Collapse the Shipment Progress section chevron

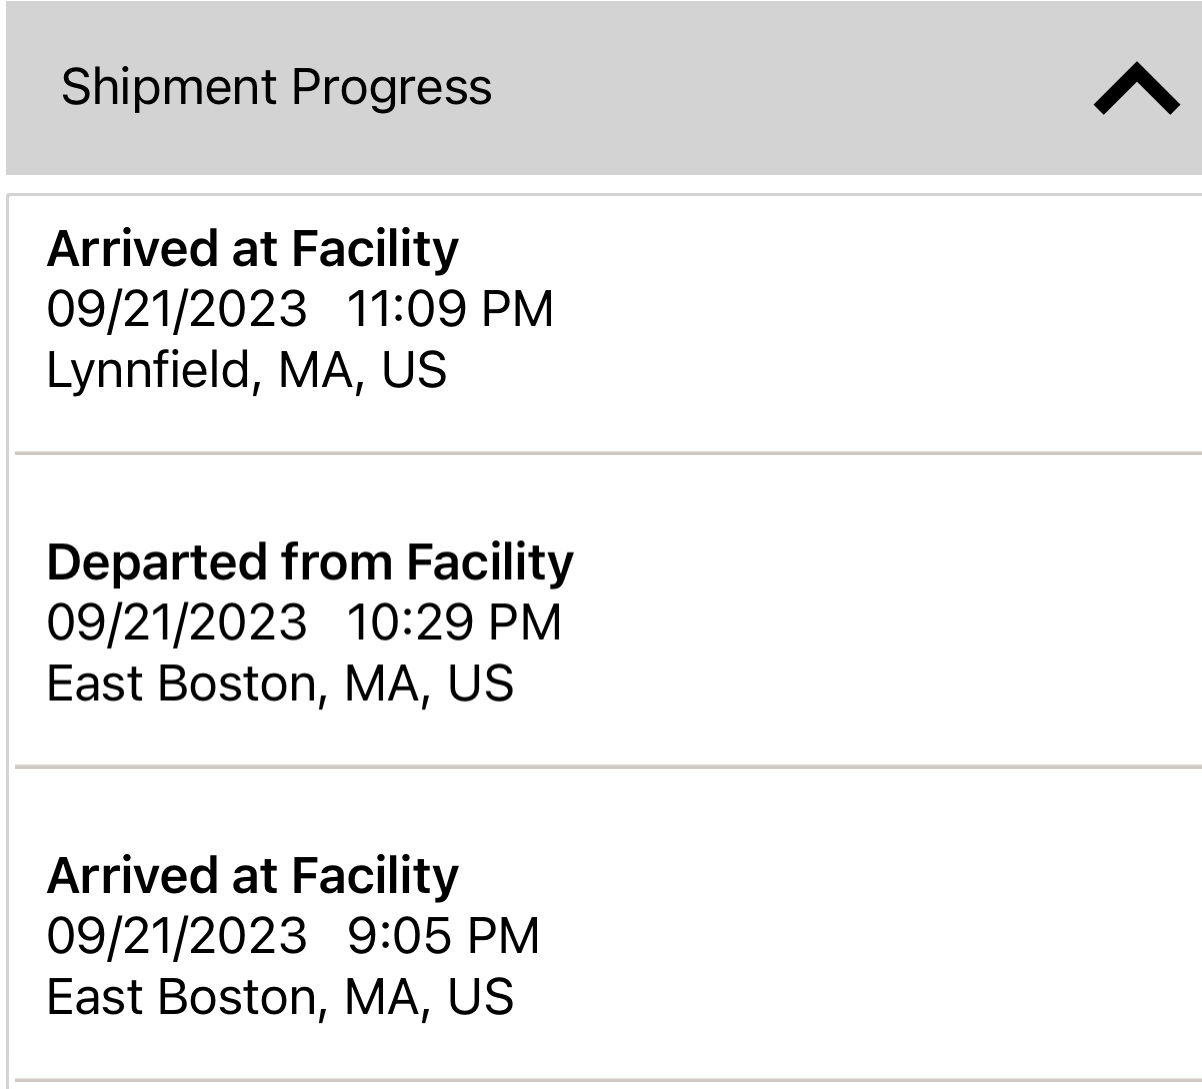(x=1136, y=89)
